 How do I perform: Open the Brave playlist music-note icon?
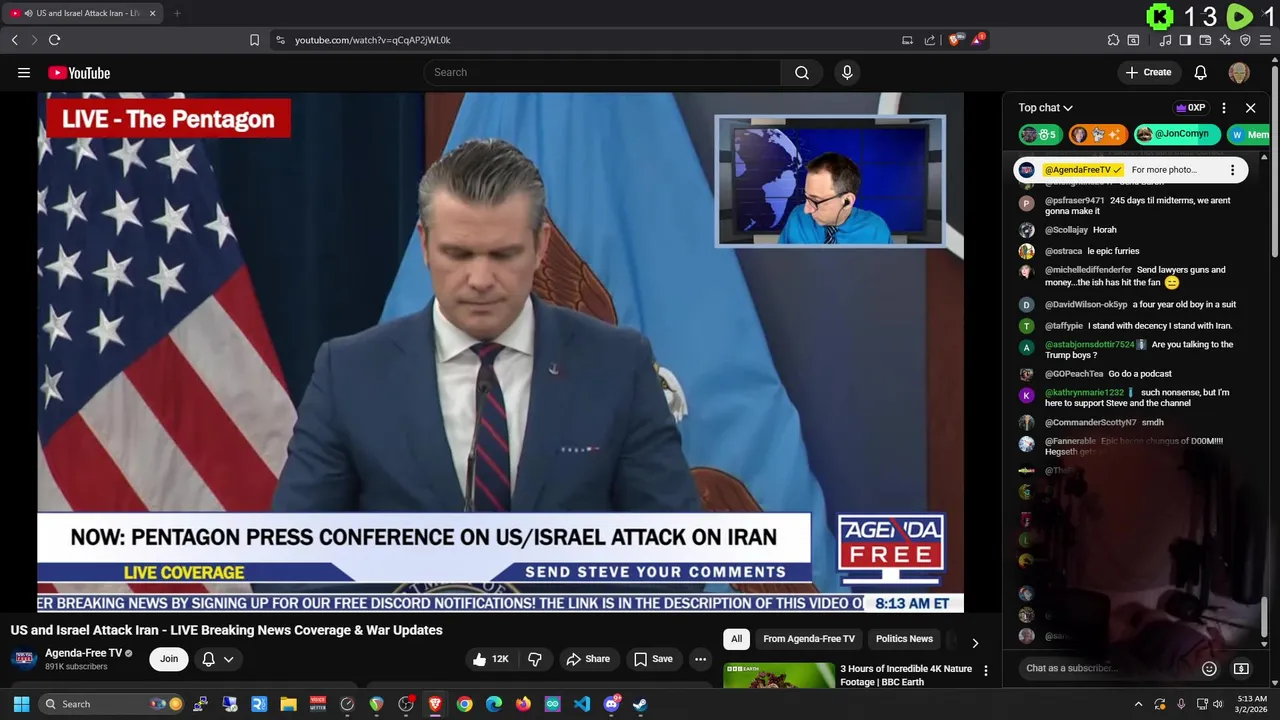pos(1165,40)
